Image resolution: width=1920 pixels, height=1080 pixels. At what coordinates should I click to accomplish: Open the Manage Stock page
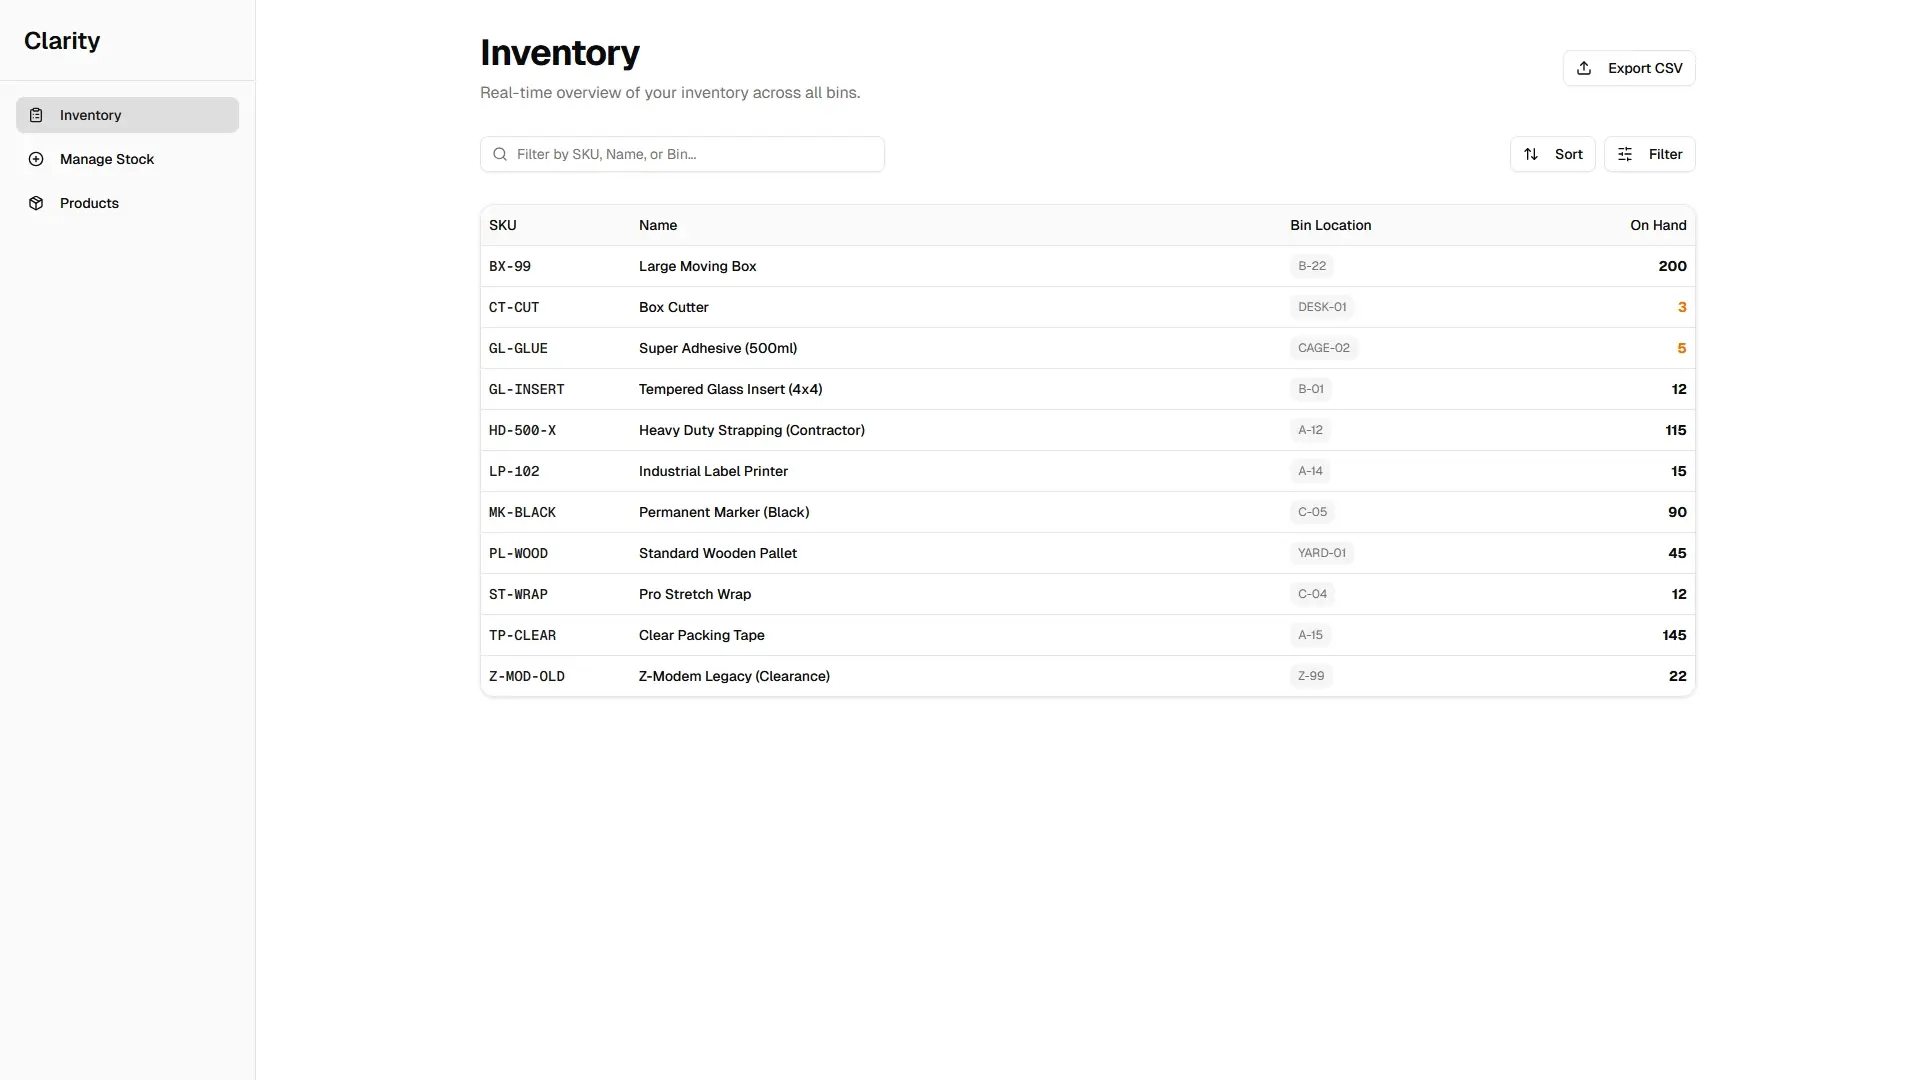107,159
